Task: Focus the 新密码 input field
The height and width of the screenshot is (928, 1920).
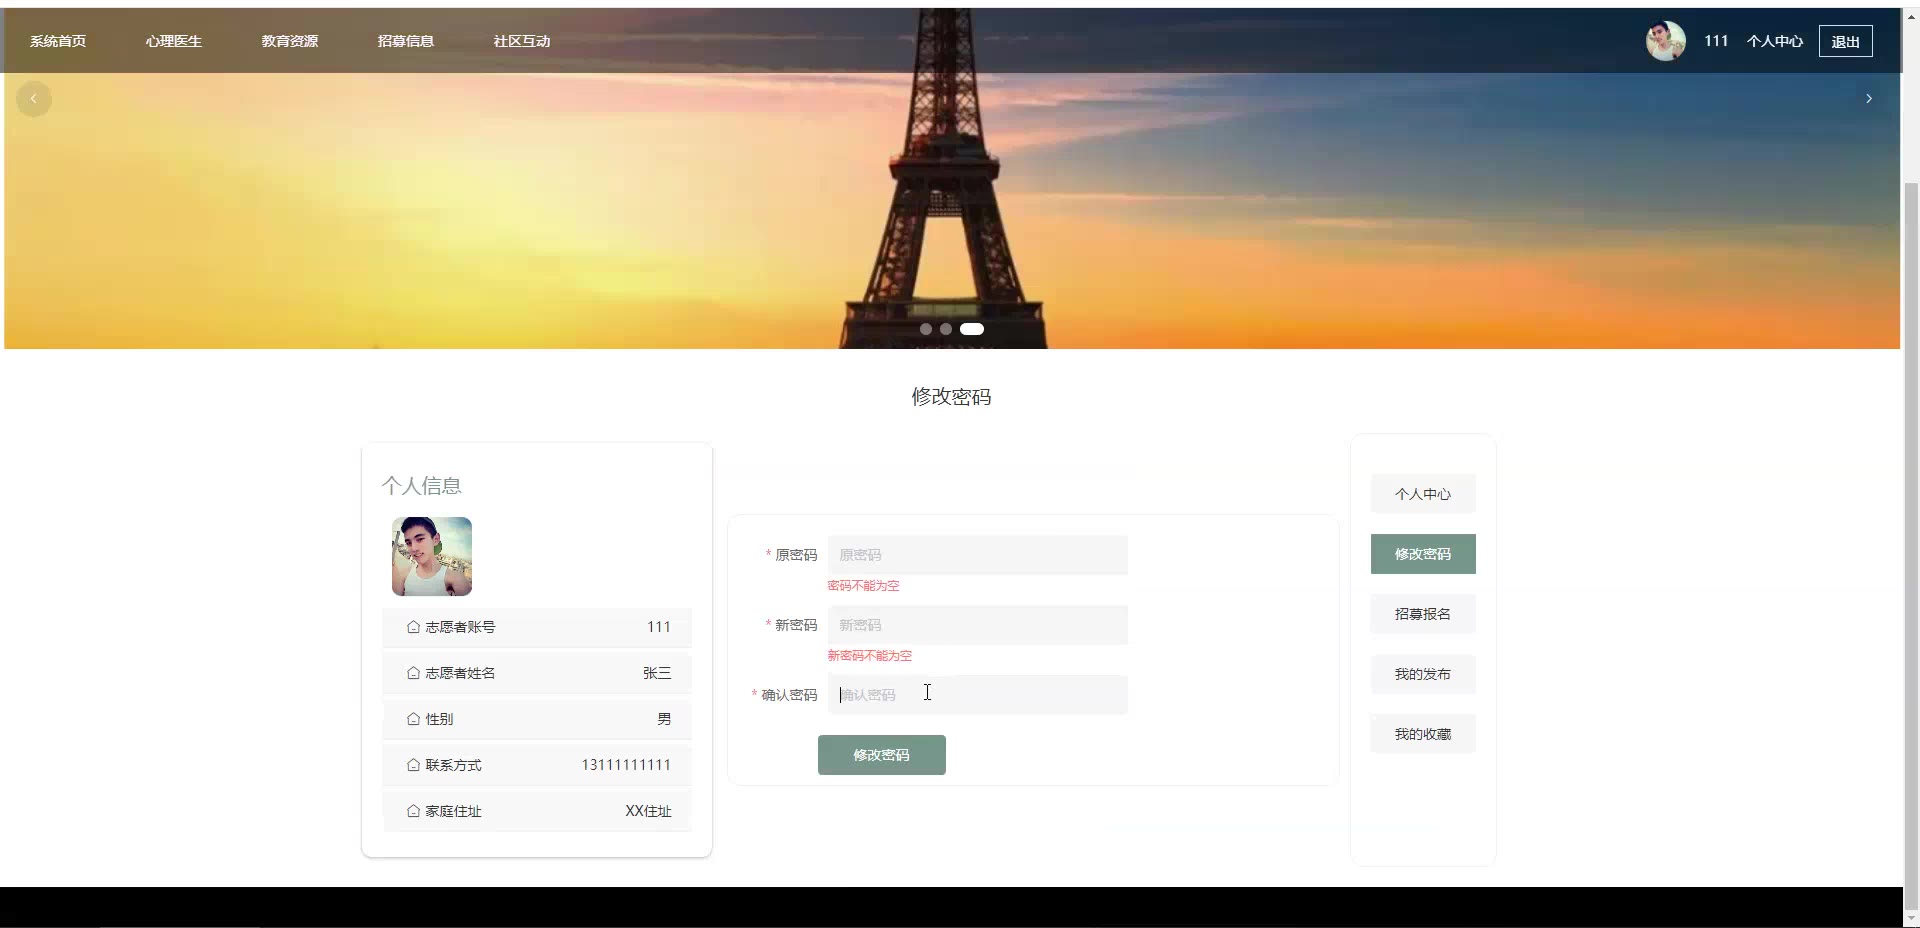Action: 978,625
